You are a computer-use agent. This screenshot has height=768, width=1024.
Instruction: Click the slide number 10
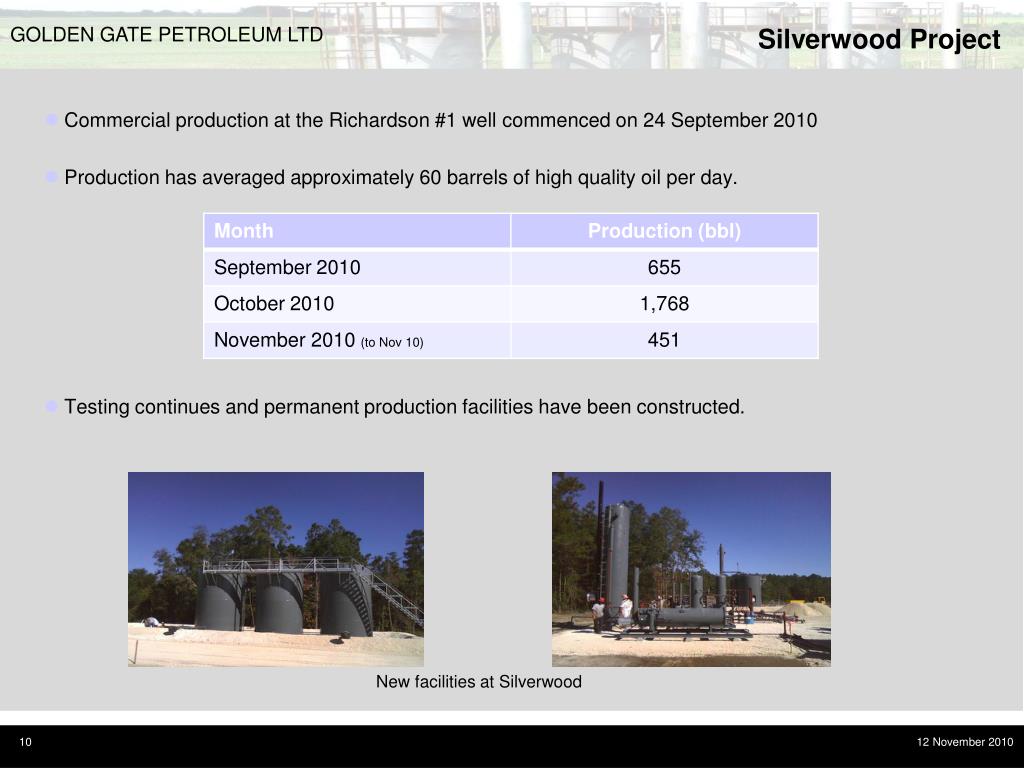tap(25, 742)
